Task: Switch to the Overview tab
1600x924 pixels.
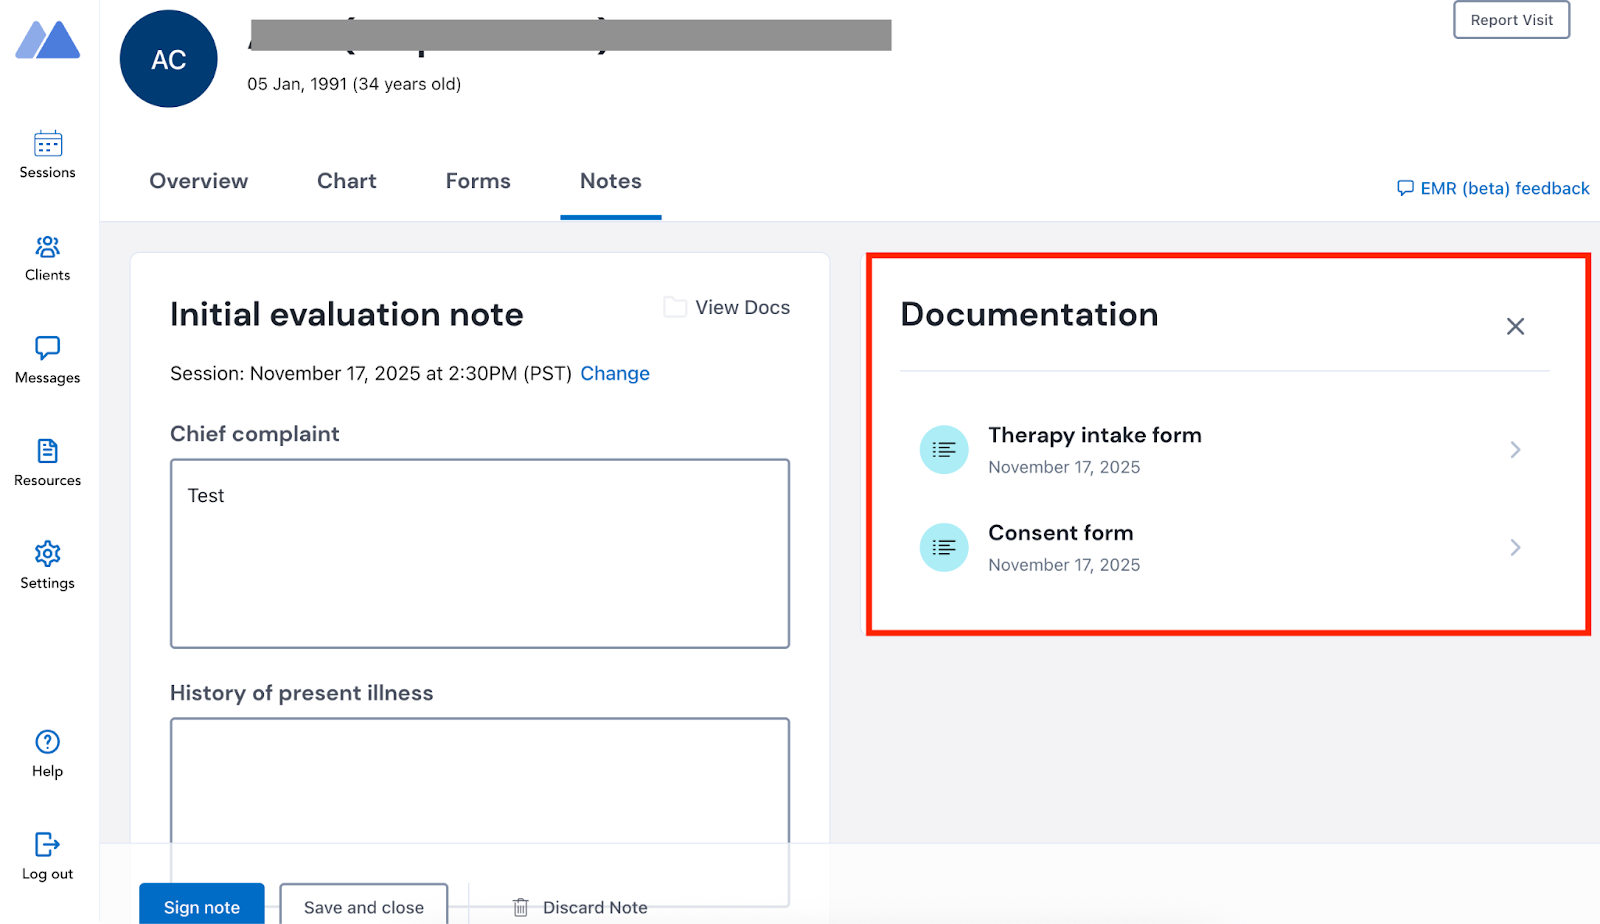Action: 198,181
